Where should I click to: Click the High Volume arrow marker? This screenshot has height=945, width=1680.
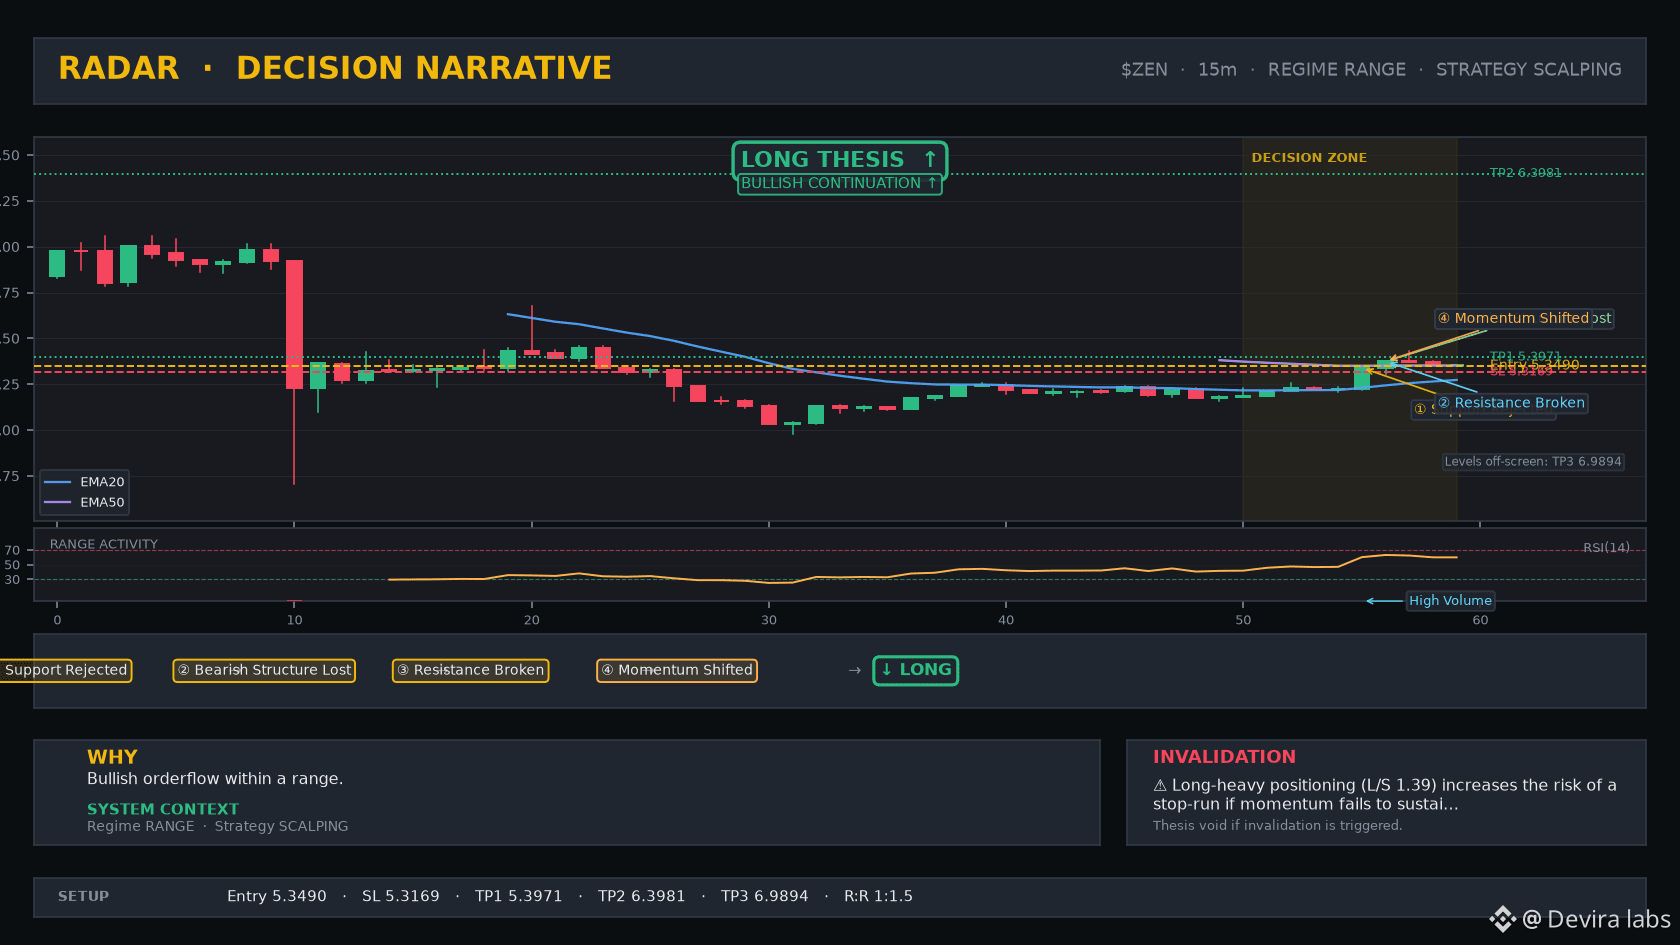click(x=1384, y=601)
